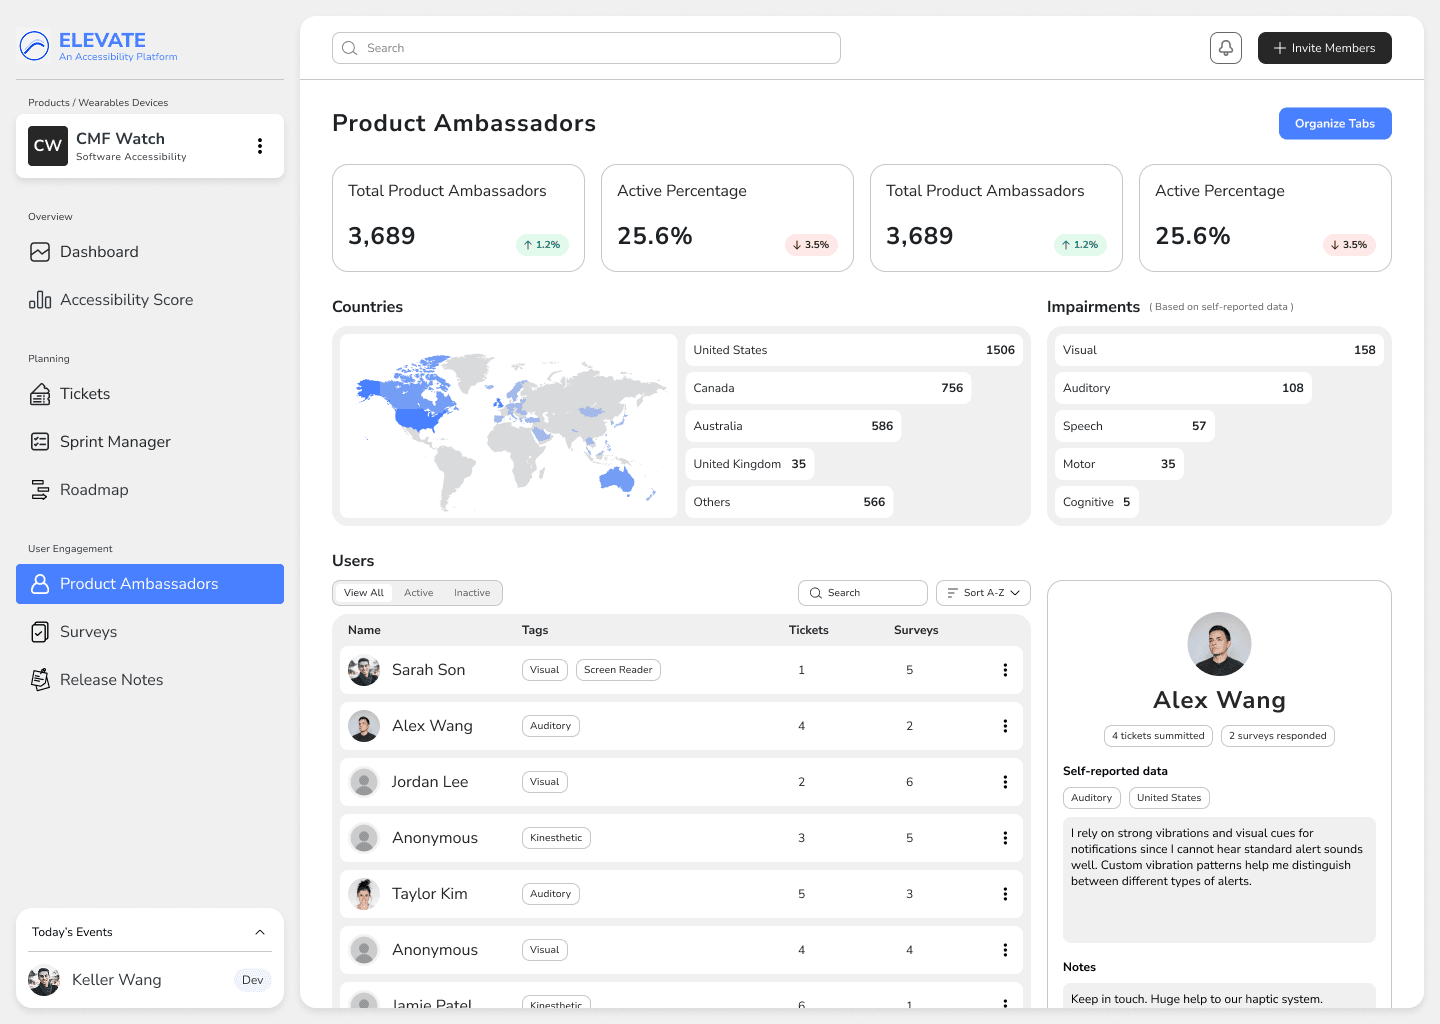
Task: Click inside the Users search field
Action: pos(862,592)
